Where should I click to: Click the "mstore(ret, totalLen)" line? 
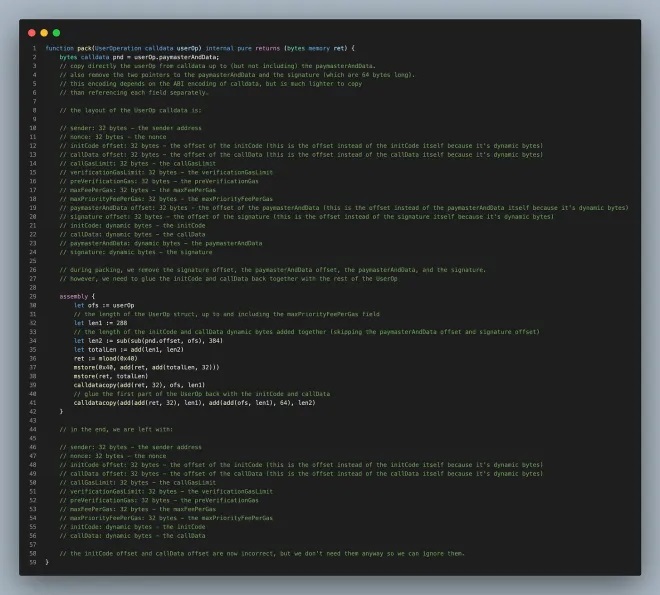[x=111, y=376]
